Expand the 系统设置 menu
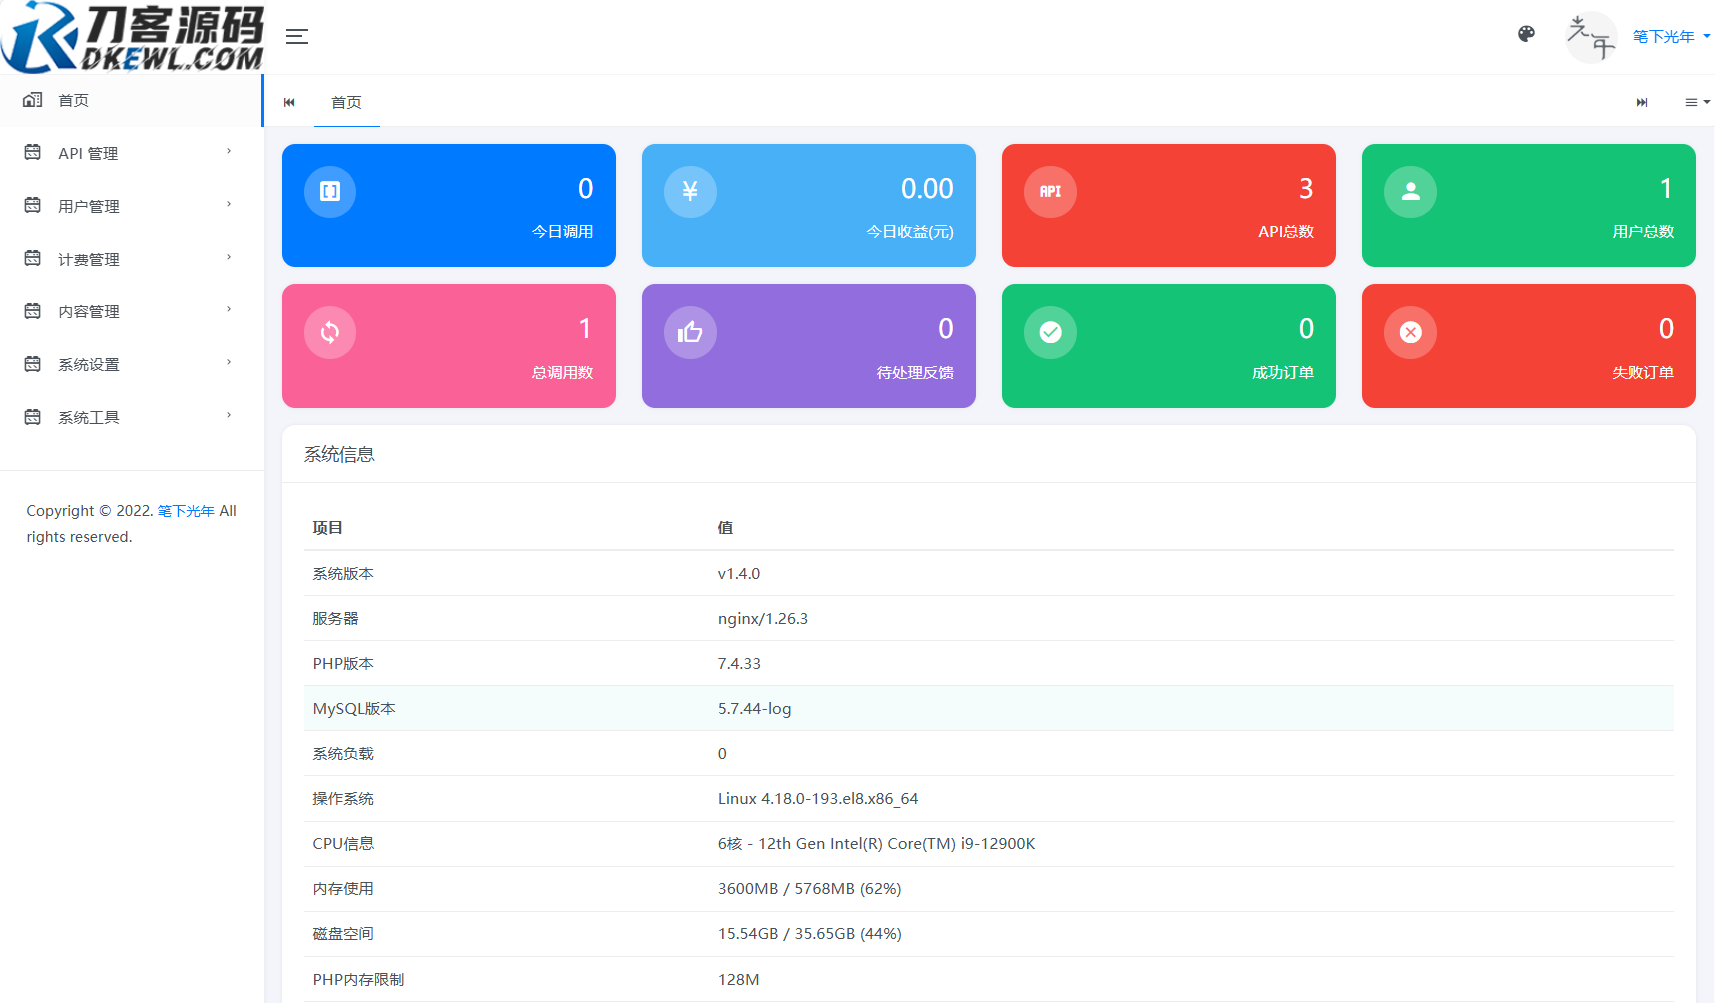 point(90,363)
